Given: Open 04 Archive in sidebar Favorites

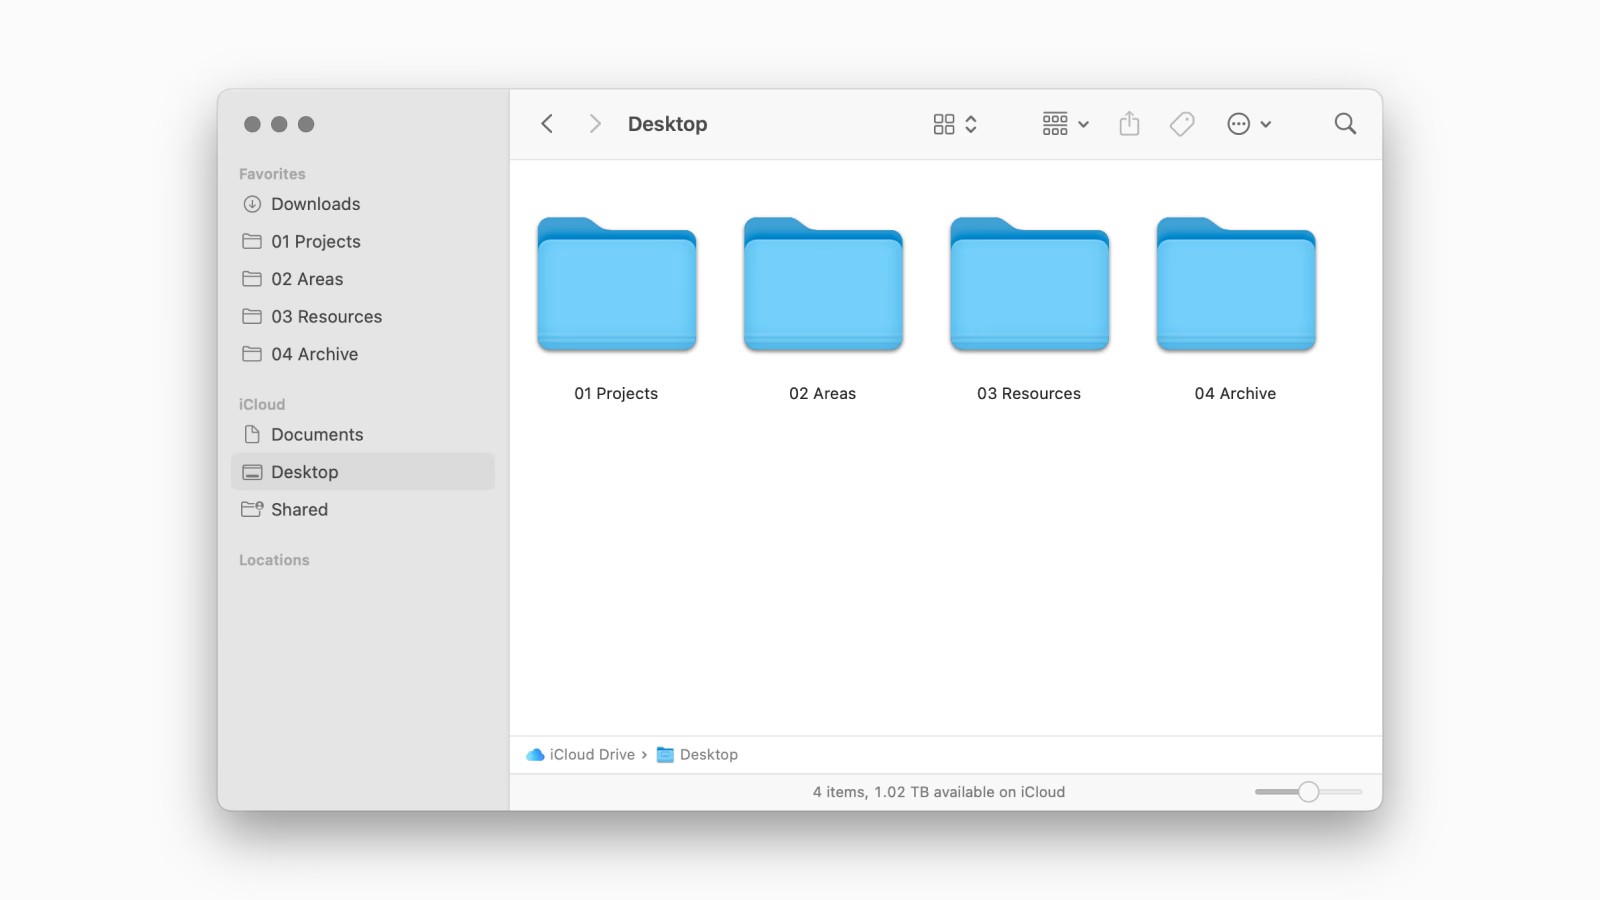Looking at the screenshot, I should point(362,354).
